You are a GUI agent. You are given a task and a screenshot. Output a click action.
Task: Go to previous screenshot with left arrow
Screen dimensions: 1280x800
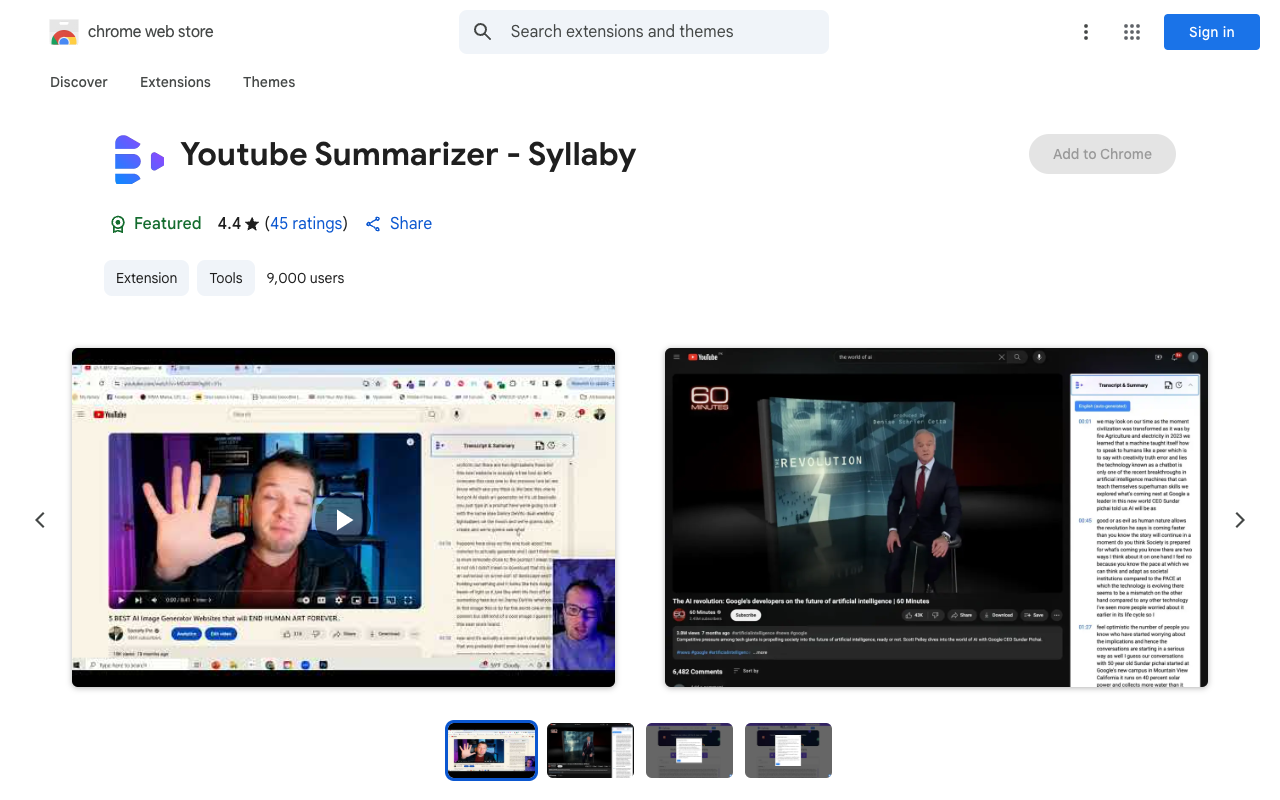click(40, 520)
